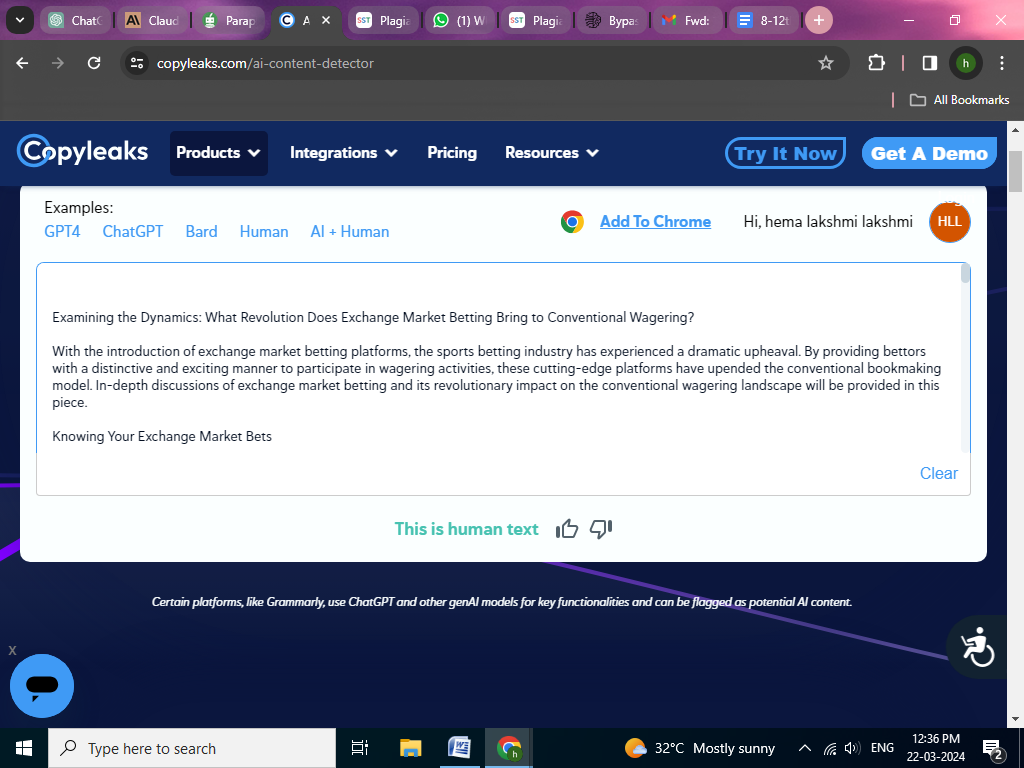The height and width of the screenshot is (768, 1024).
Task: Switch to the Paraphrase browser tab
Action: 229,20
